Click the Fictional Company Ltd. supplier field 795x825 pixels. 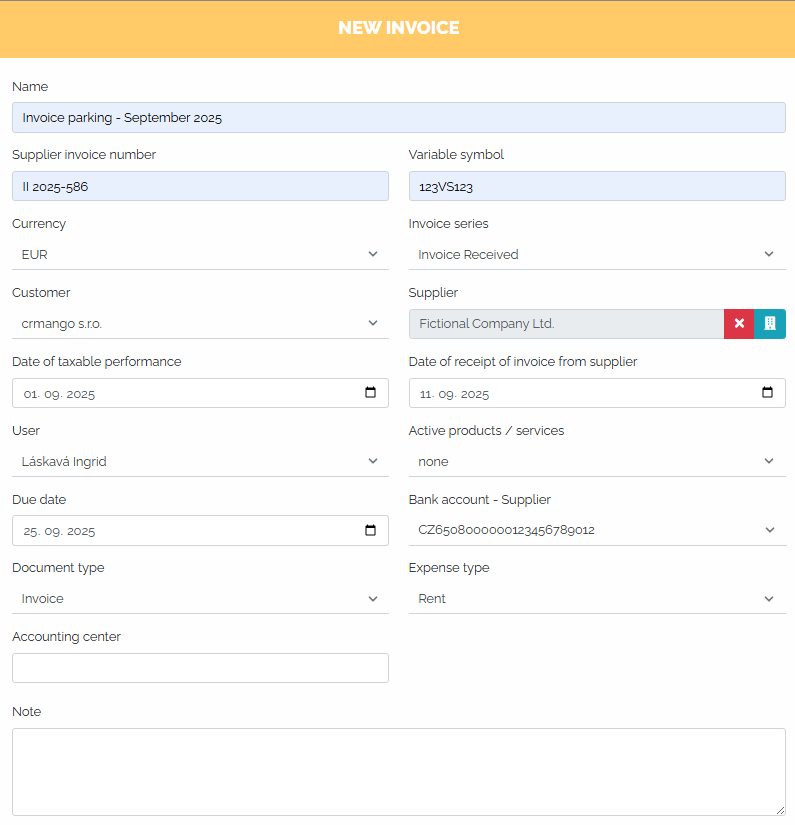566,324
